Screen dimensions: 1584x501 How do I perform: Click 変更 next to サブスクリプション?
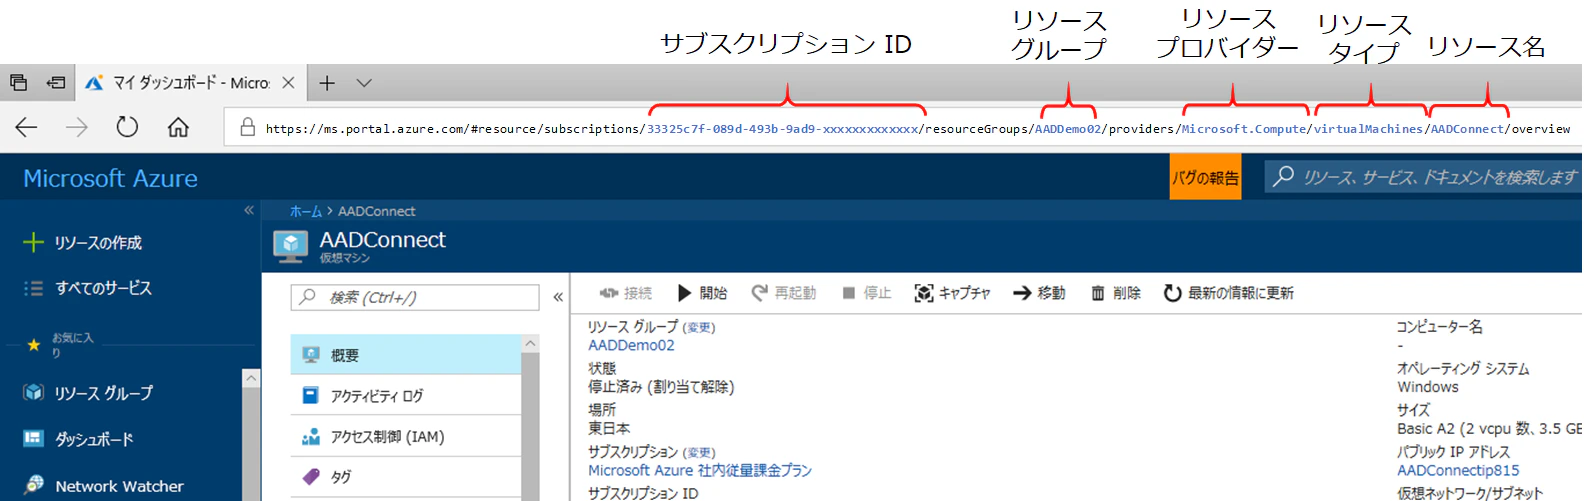700,453
